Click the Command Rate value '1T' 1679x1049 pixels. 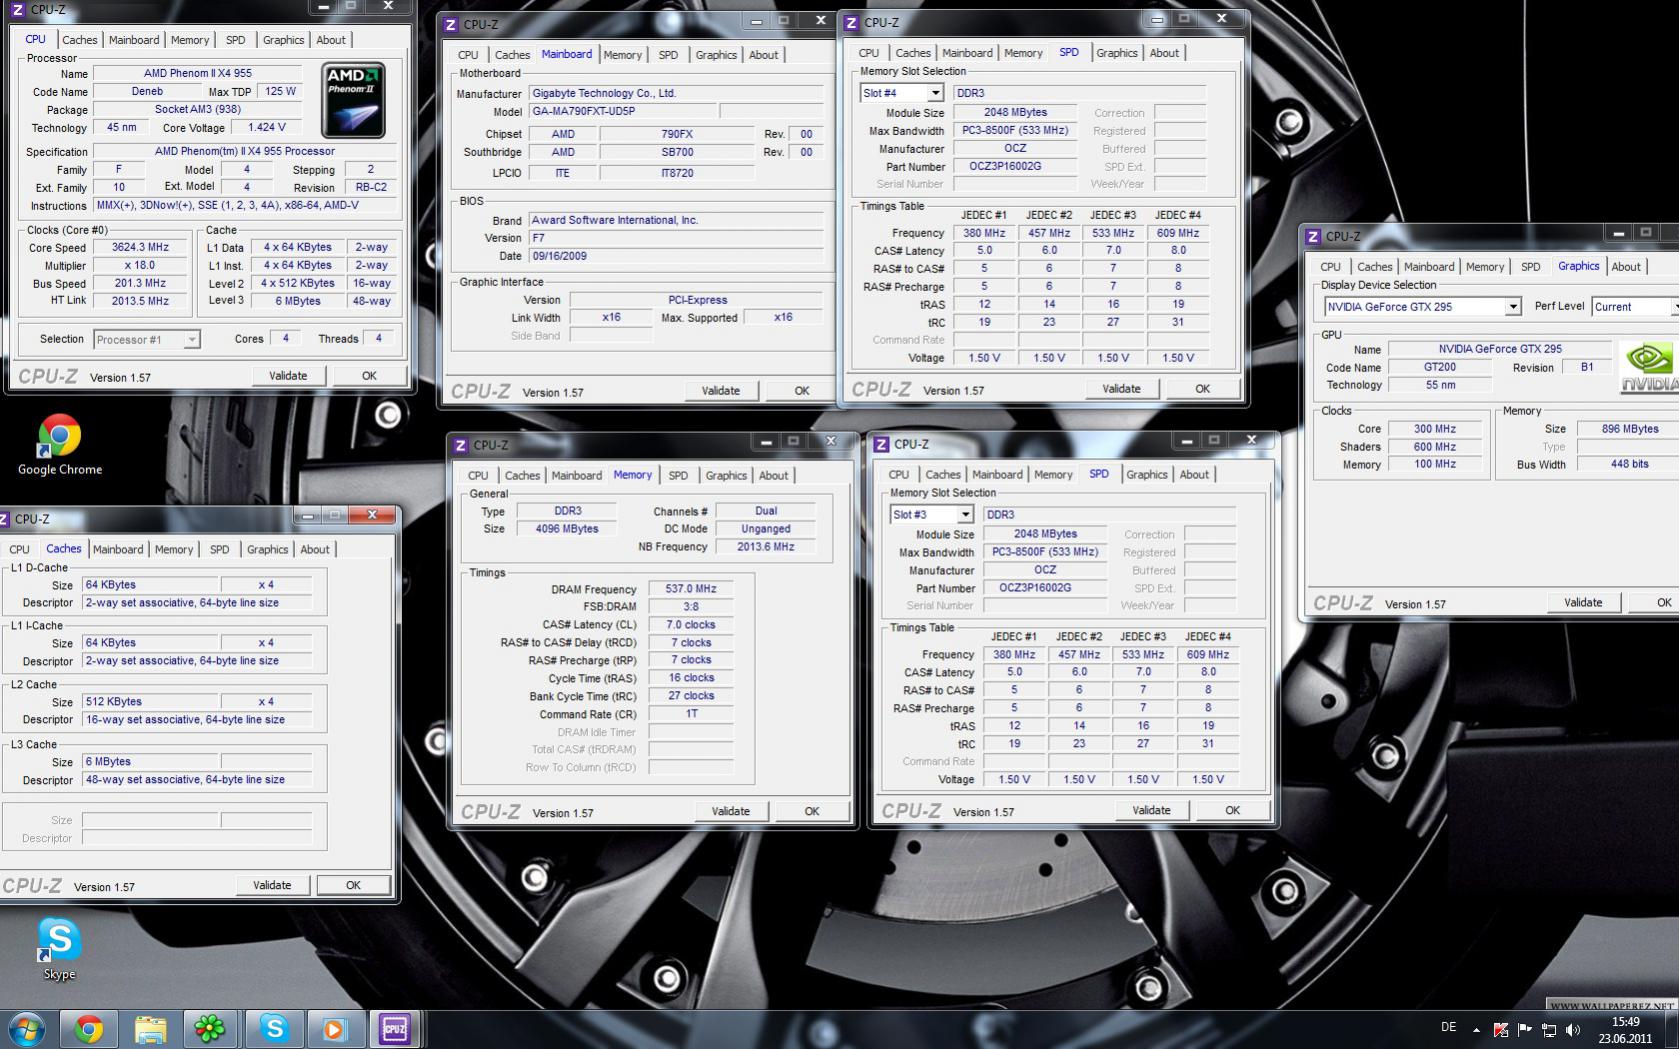(x=691, y=714)
